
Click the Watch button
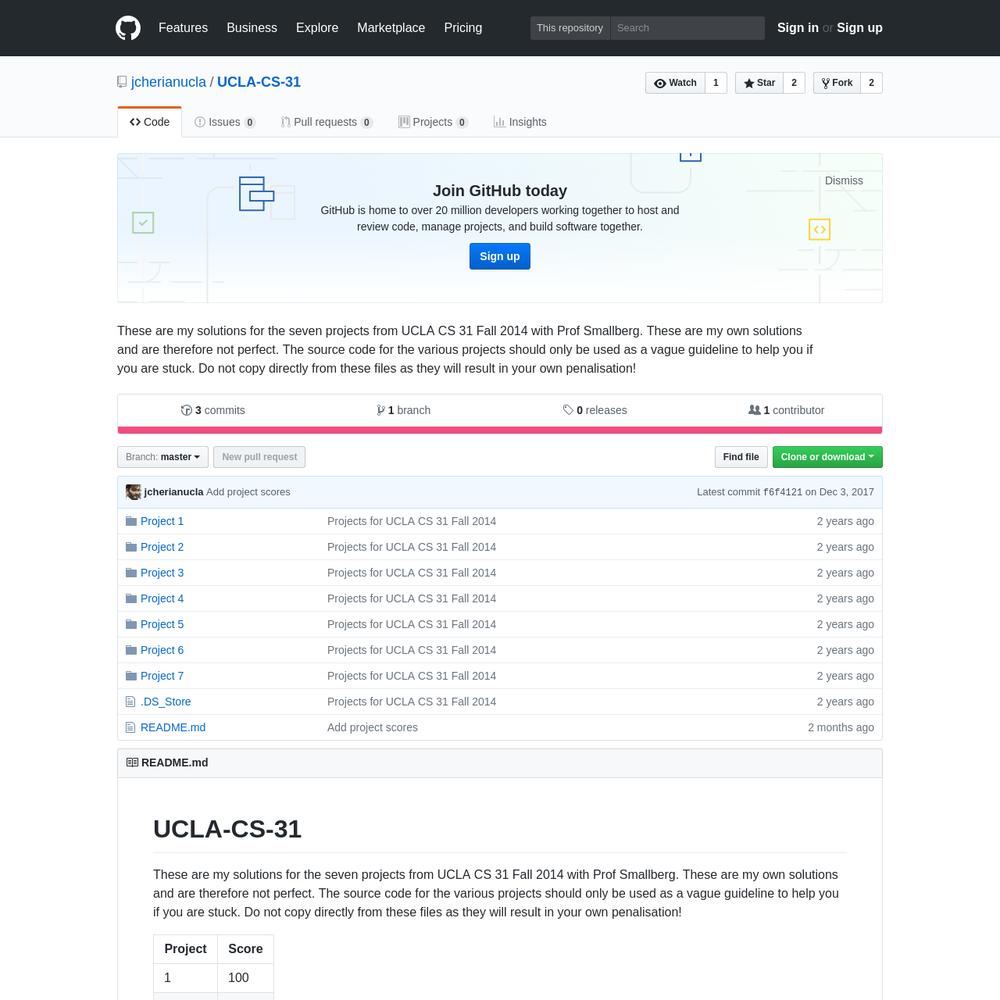pyautogui.click(x=675, y=83)
